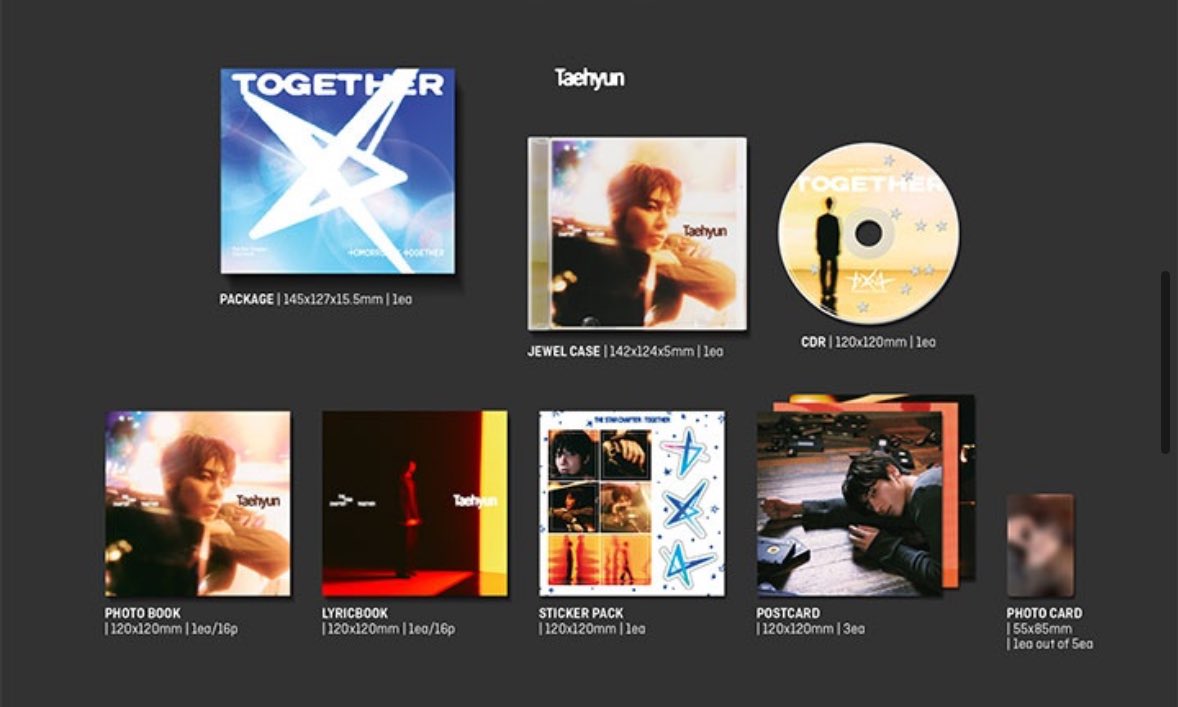Viewport: 1178px width, 707px height.
Task: Click the JEWEL CASE caption text
Action: [x=625, y=351]
